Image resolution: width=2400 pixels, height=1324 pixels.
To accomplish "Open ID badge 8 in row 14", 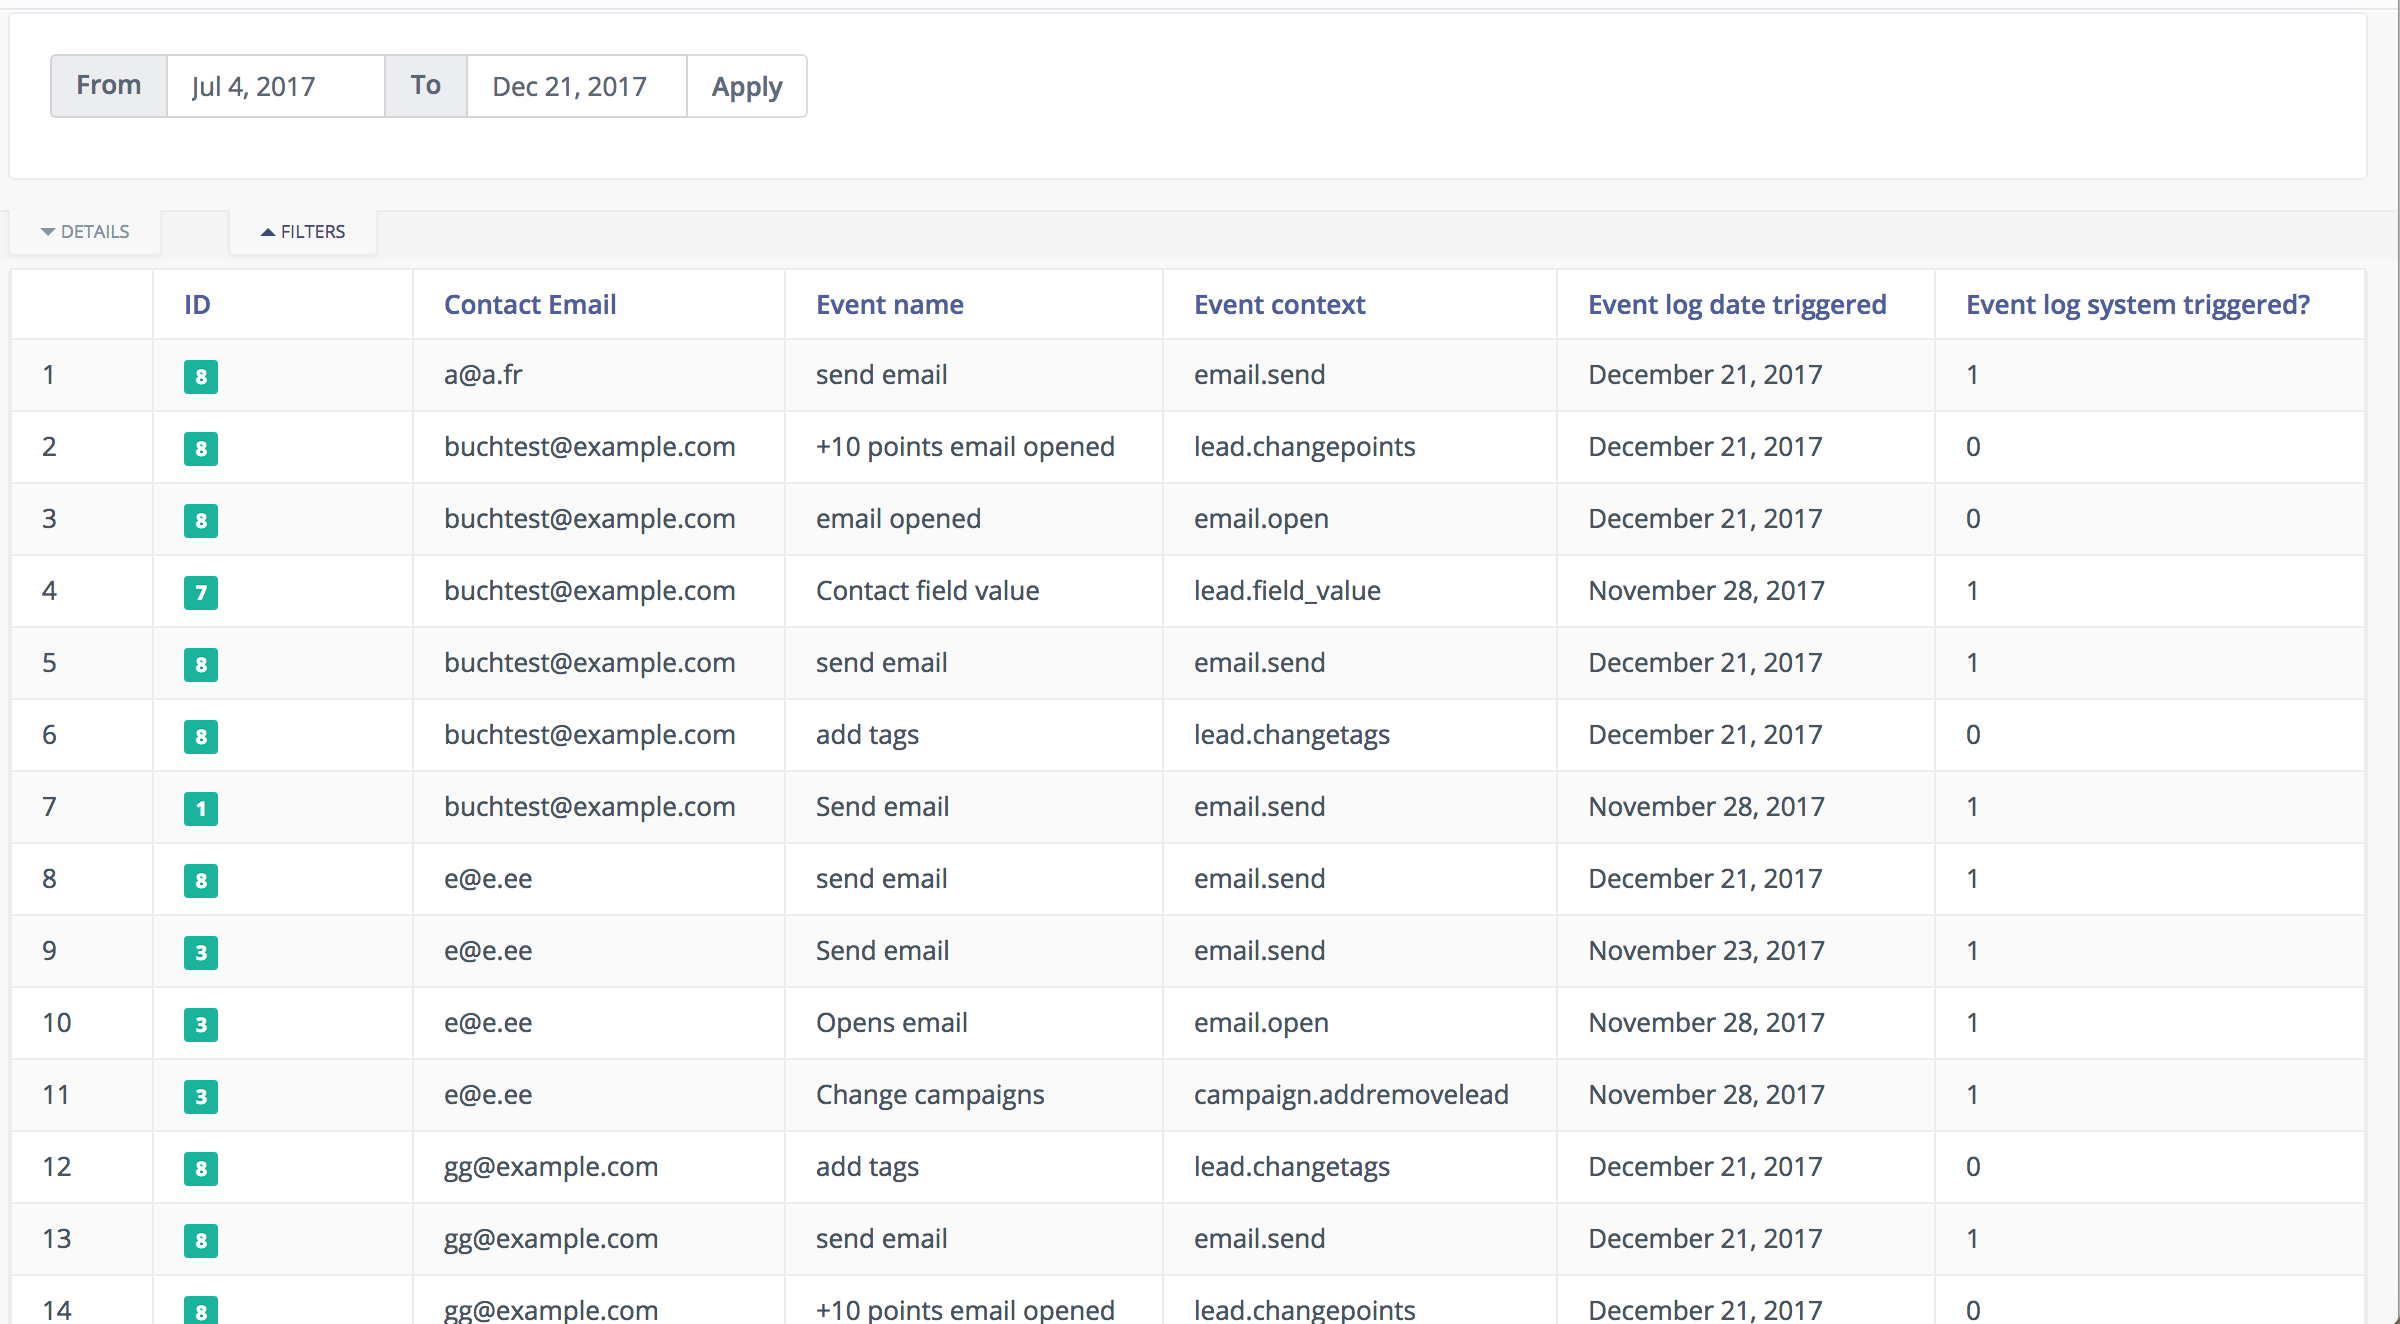I will coord(201,1309).
